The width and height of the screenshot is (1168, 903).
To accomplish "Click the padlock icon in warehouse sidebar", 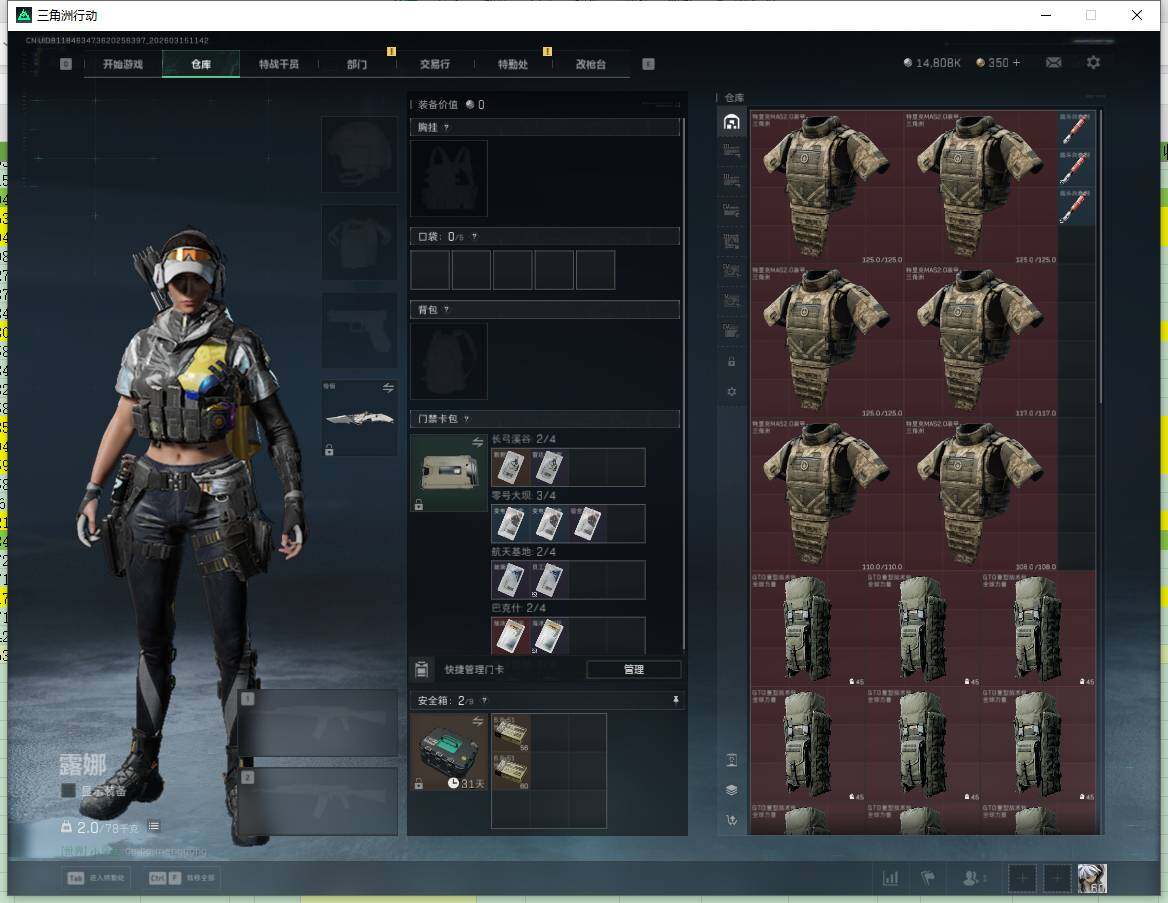I will coord(731,361).
